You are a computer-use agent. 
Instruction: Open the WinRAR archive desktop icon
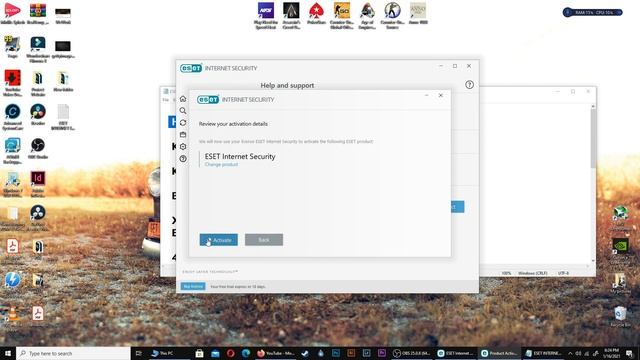click(x=38, y=13)
